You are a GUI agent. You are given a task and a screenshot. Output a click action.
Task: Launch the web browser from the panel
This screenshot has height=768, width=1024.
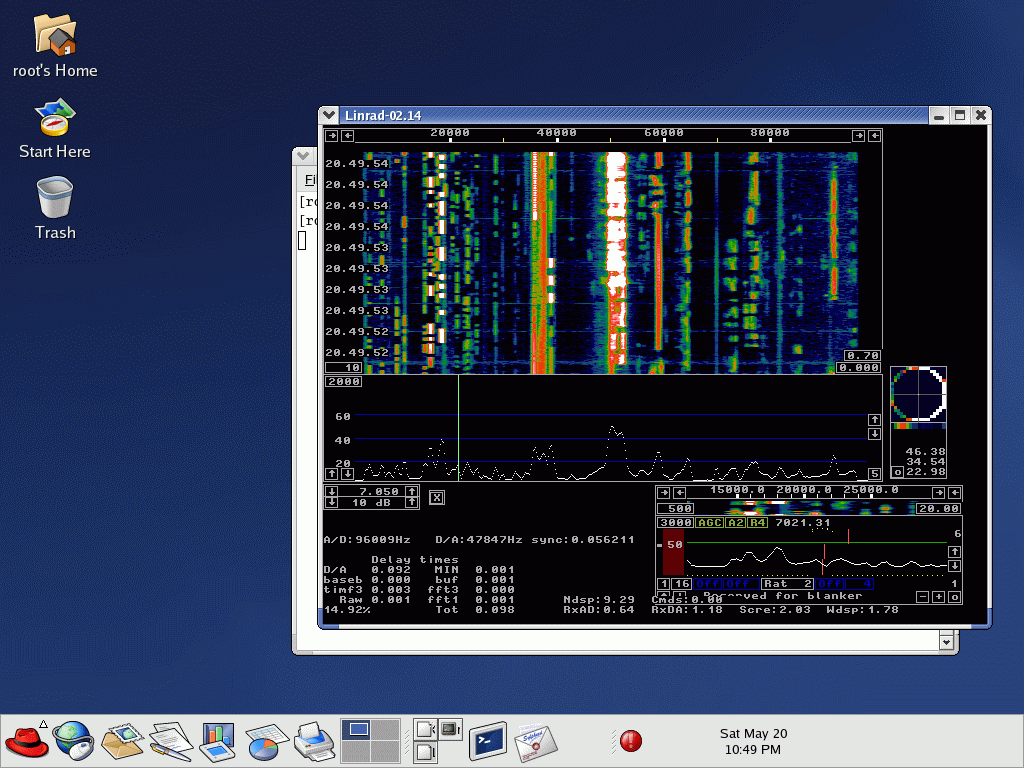[x=73, y=741]
